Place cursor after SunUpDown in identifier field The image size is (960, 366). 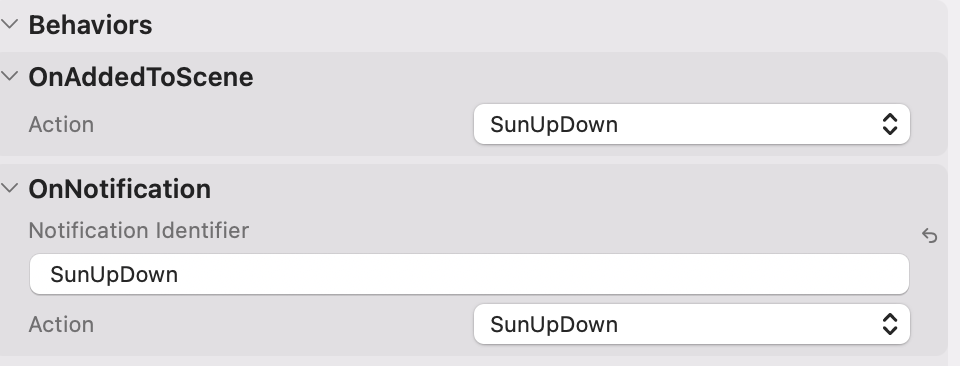pos(180,274)
